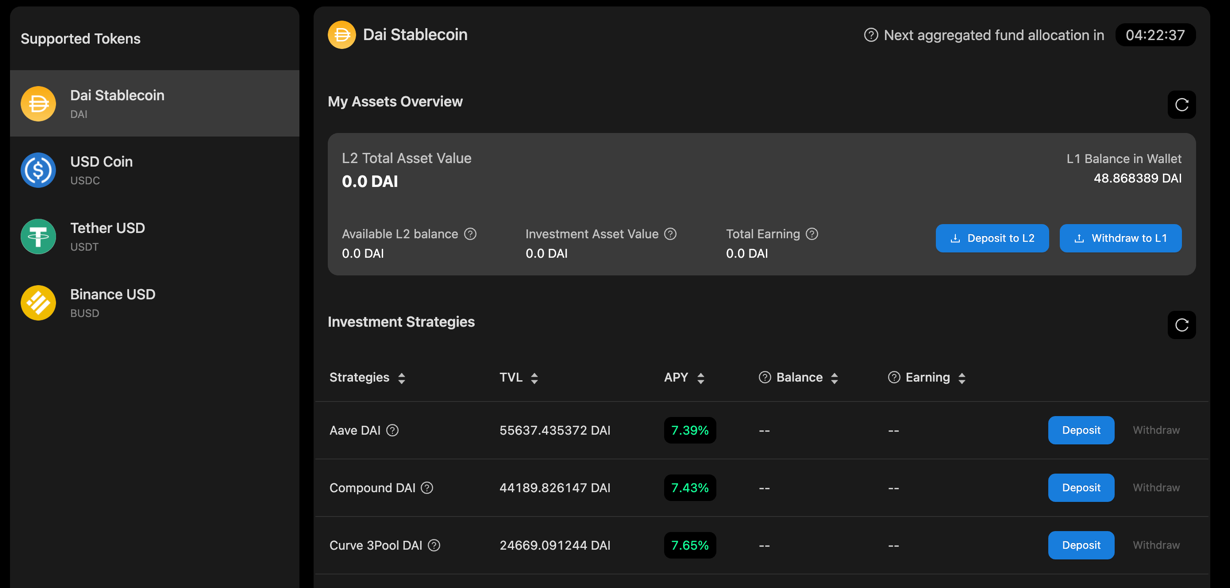Deposit into the Aave DAI strategy
Viewport: 1230px width, 588px height.
pos(1081,430)
